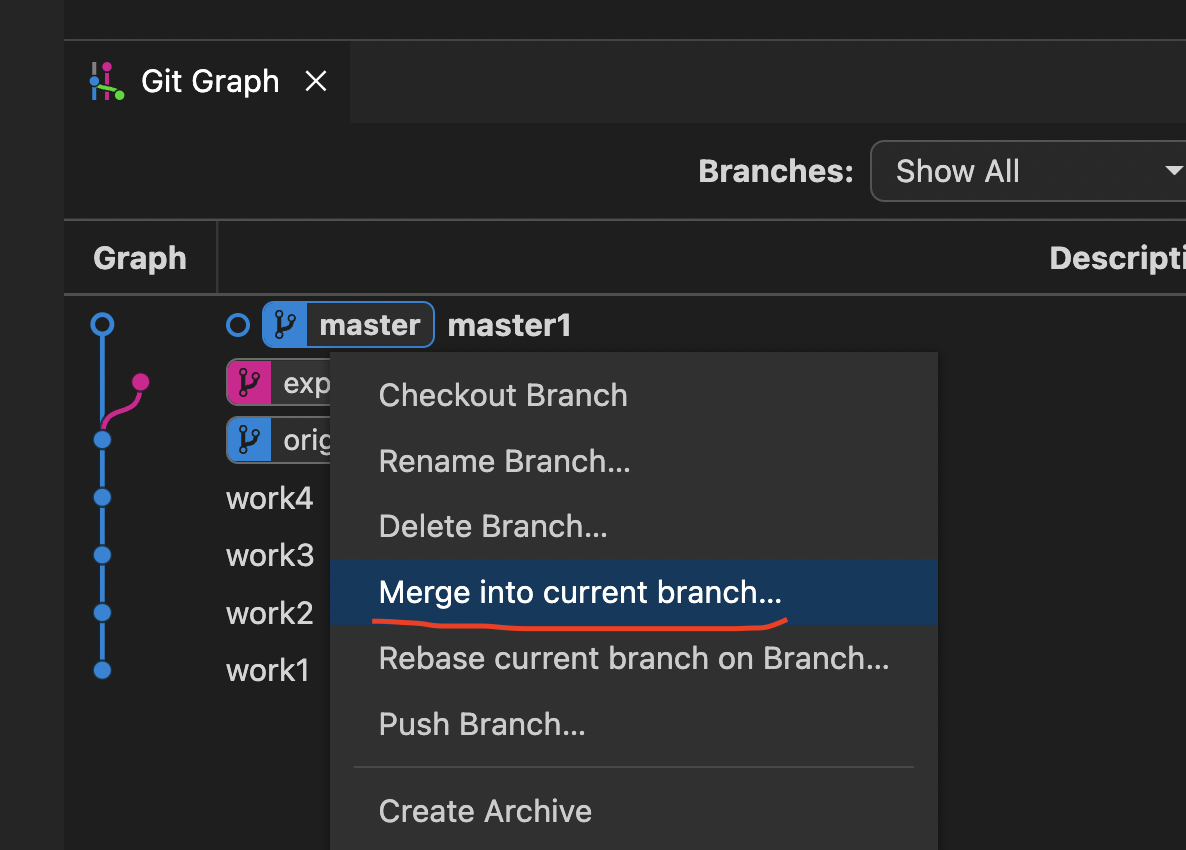Click the branch icon on master label
This screenshot has height=850, width=1186.
point(285,325)
